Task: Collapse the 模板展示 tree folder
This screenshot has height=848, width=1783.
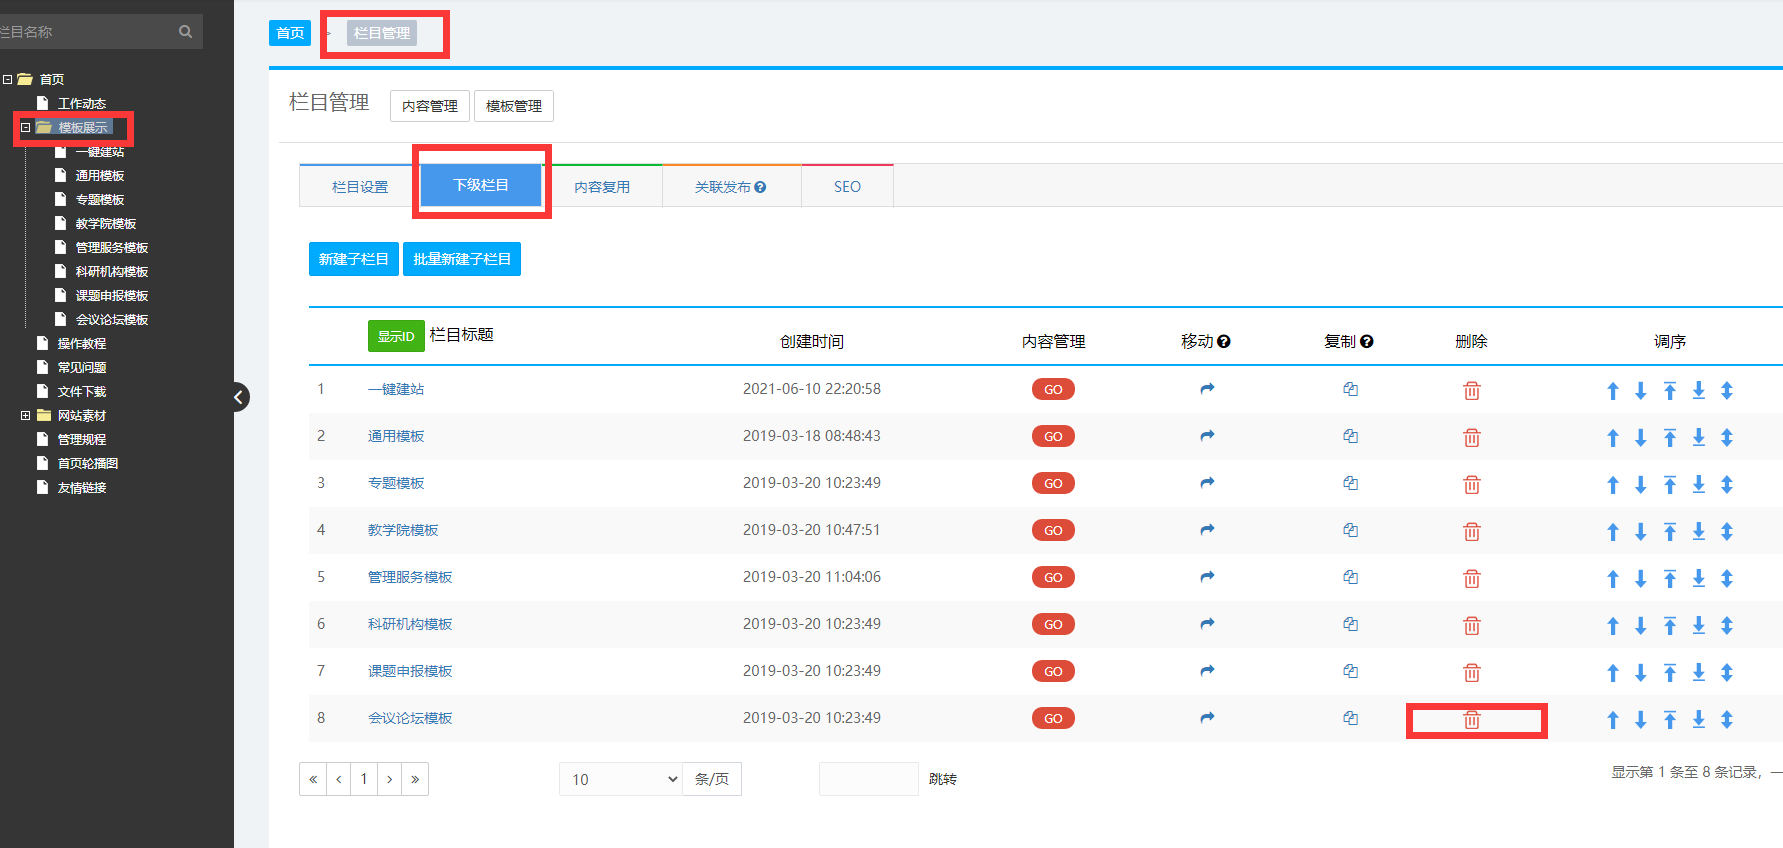Action: [x=26, y=127]
